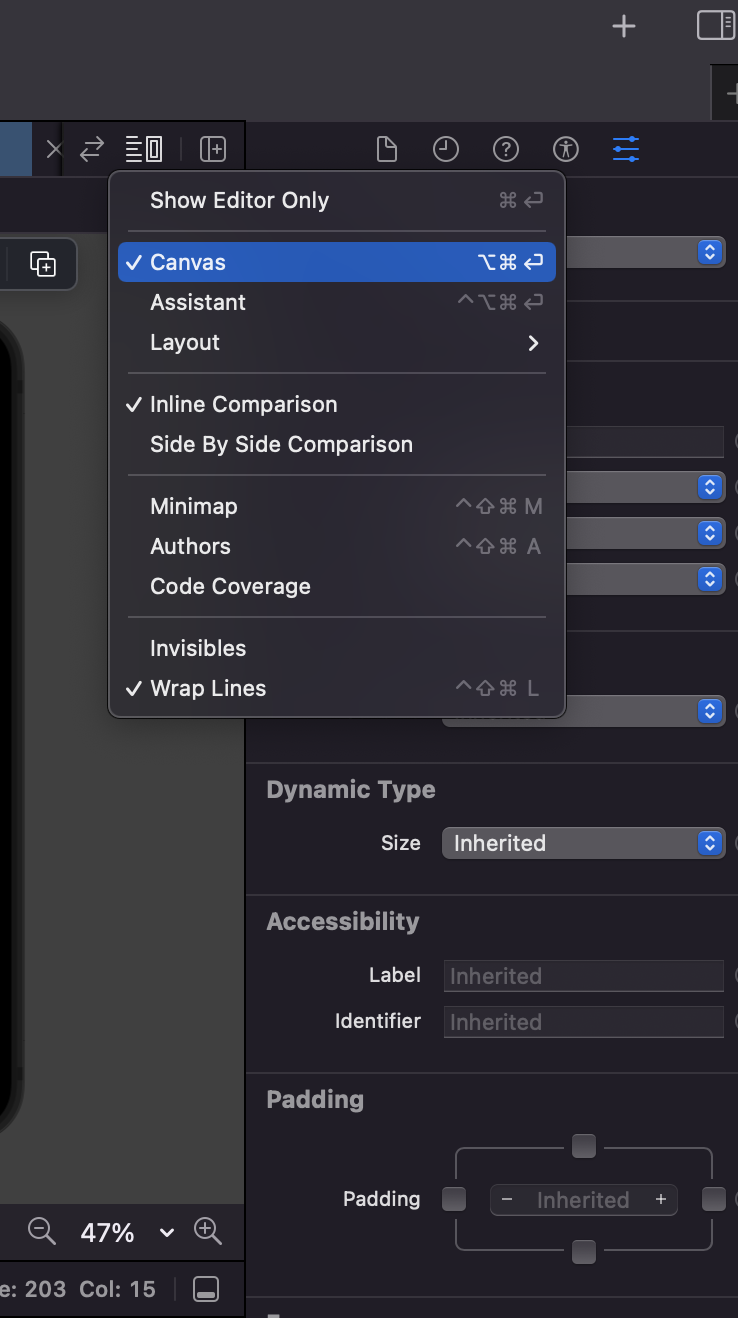Enable the leading padding checkbox
This screenshot has height=1318, width=738.
click(454, 1199)
